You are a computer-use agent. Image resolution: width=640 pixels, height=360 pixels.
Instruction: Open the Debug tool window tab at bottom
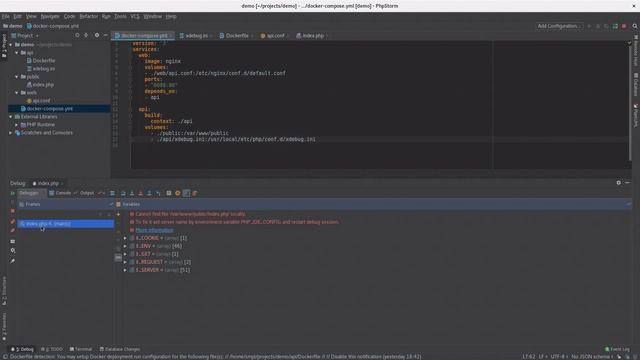pos(23,349)
